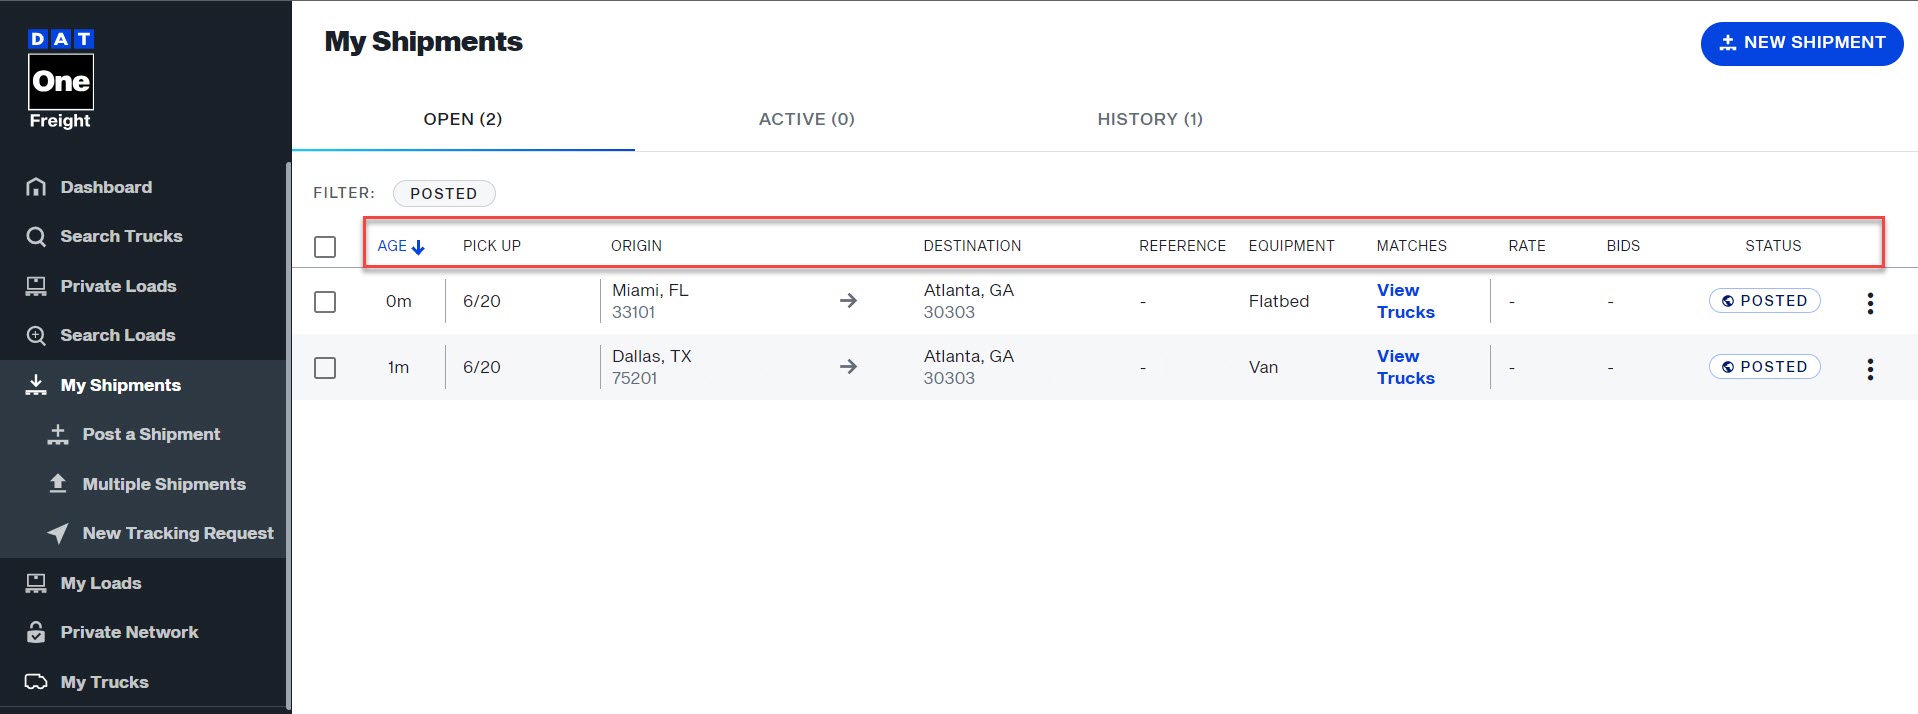This screenshot has height=714, width=1918.
Task: Click the Post a Shipment icon
Action: click(x=58, y=434)
